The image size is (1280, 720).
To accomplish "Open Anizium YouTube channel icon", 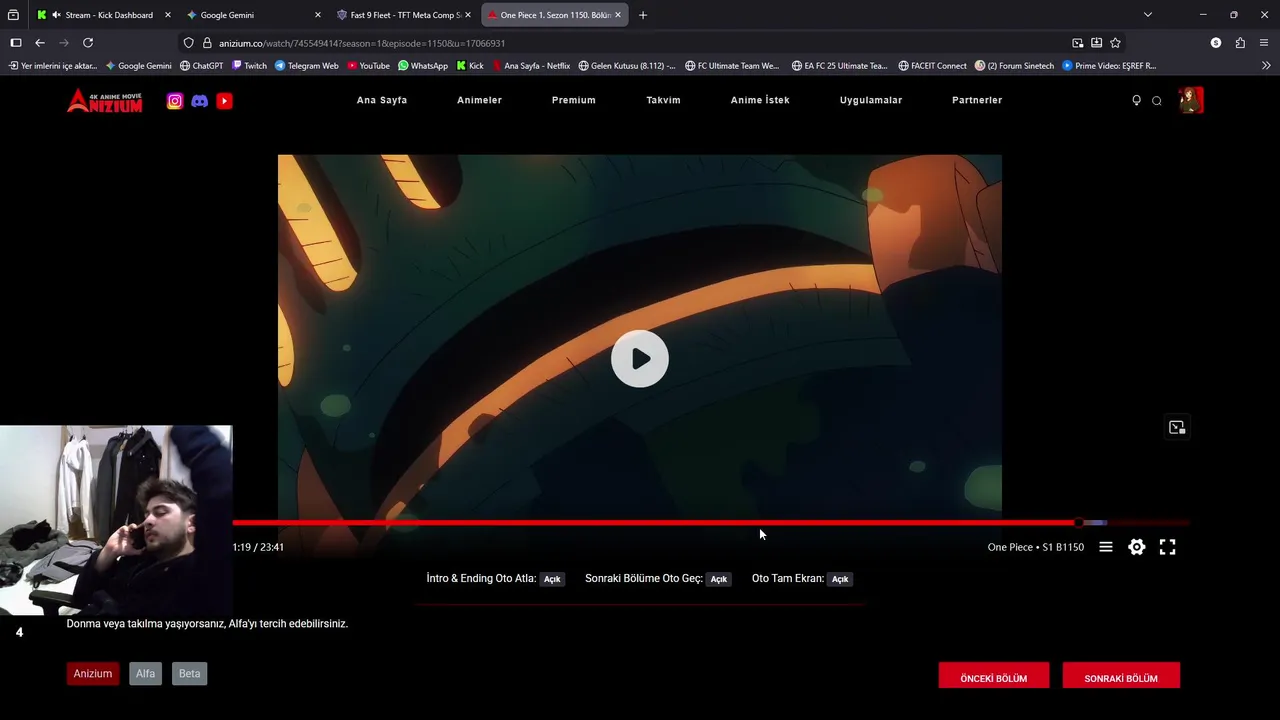I will [x=224, y=101].
